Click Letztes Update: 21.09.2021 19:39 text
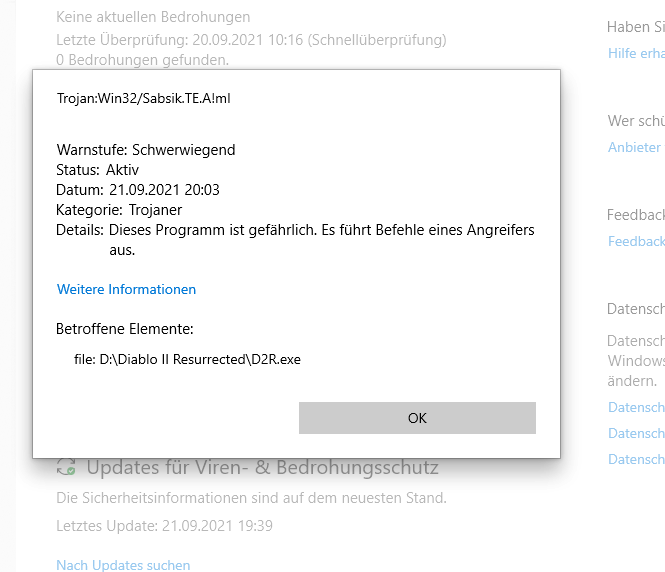Screen dimensions: 665x572 (x=165, y=526)
